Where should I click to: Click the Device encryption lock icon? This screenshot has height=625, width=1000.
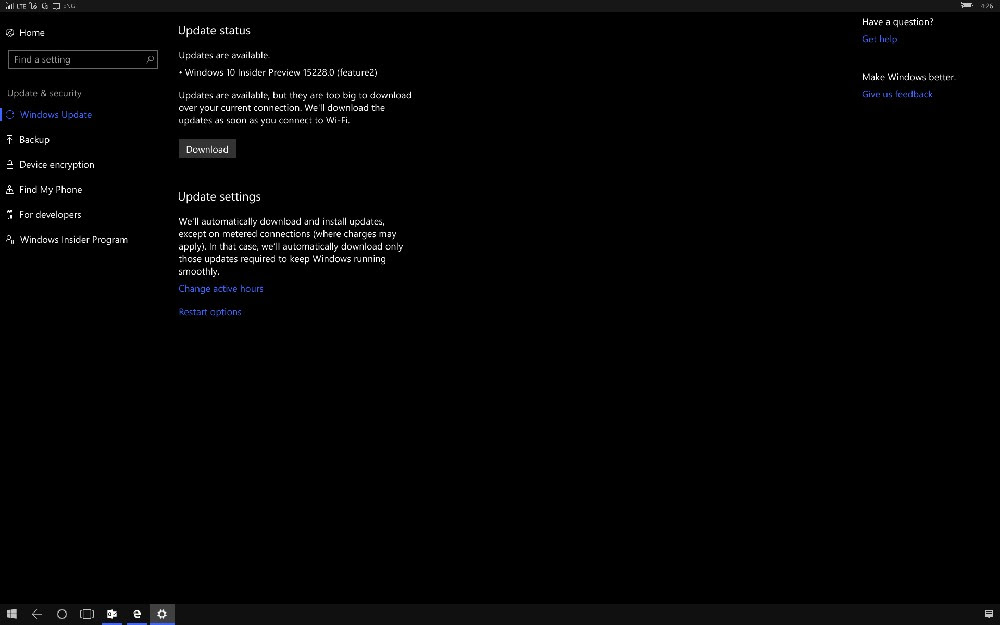pyautogui.click(x=10, y=165)
